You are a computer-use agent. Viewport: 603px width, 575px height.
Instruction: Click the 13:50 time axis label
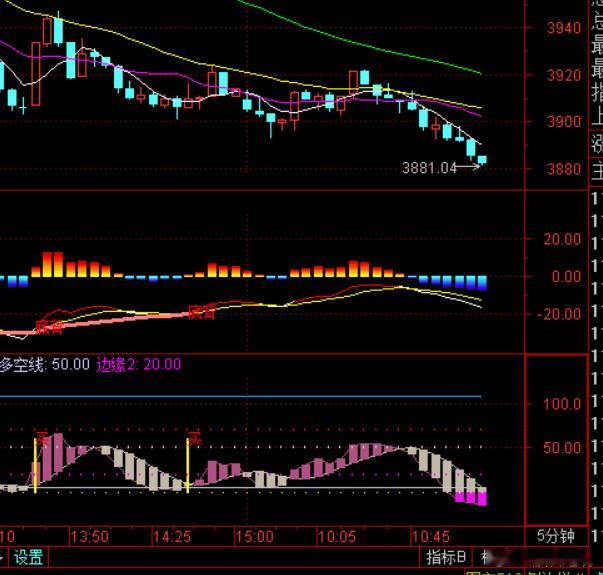pyautogui.click(x=89, y=536)
